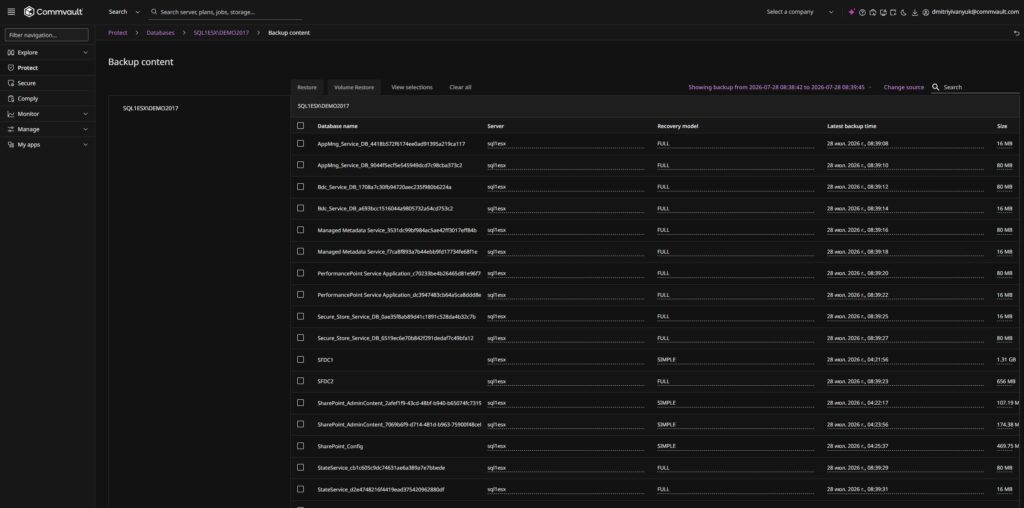Click the download icon in top bar
This screenshot has width=1024, height=508.
(915, 12)
